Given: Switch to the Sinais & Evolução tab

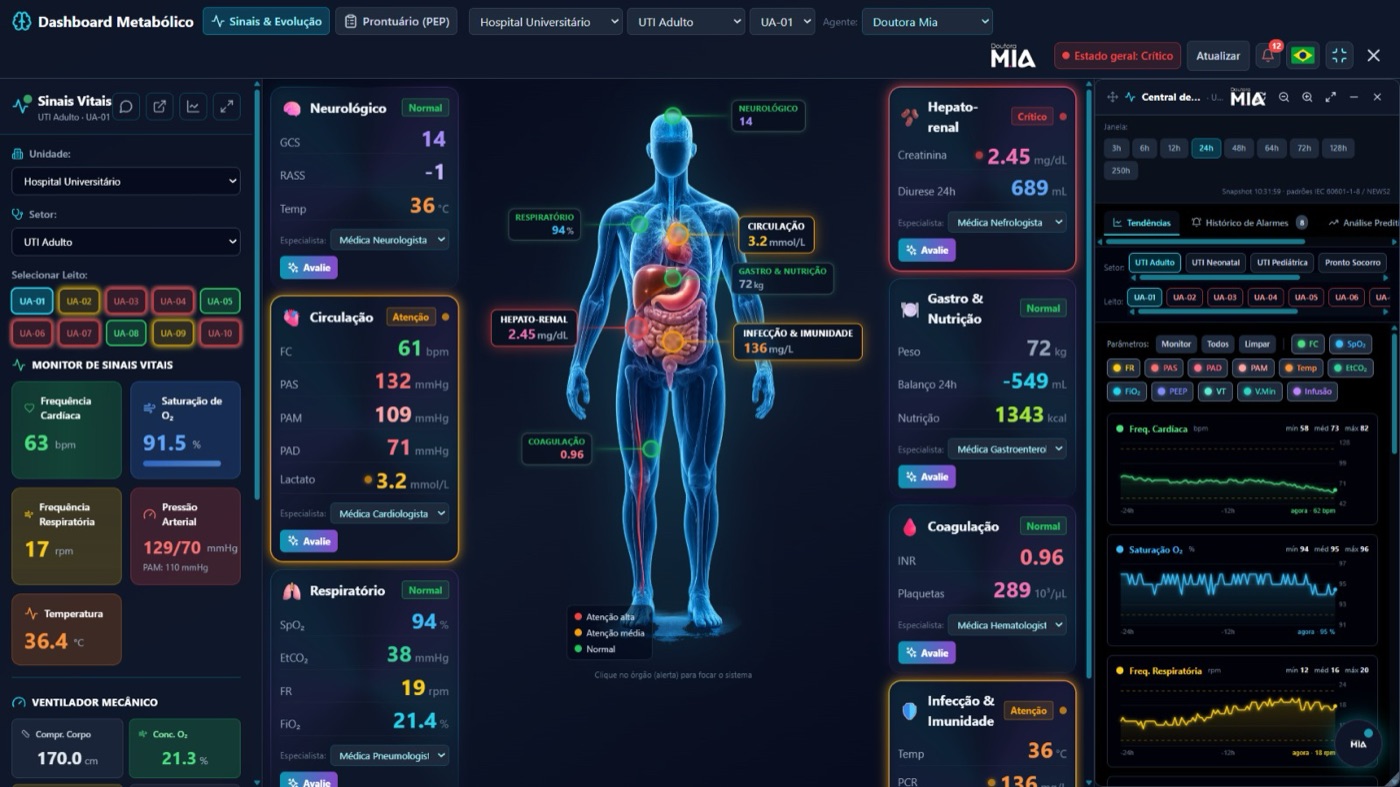Looking at the screenshot, I should (266, 22).
